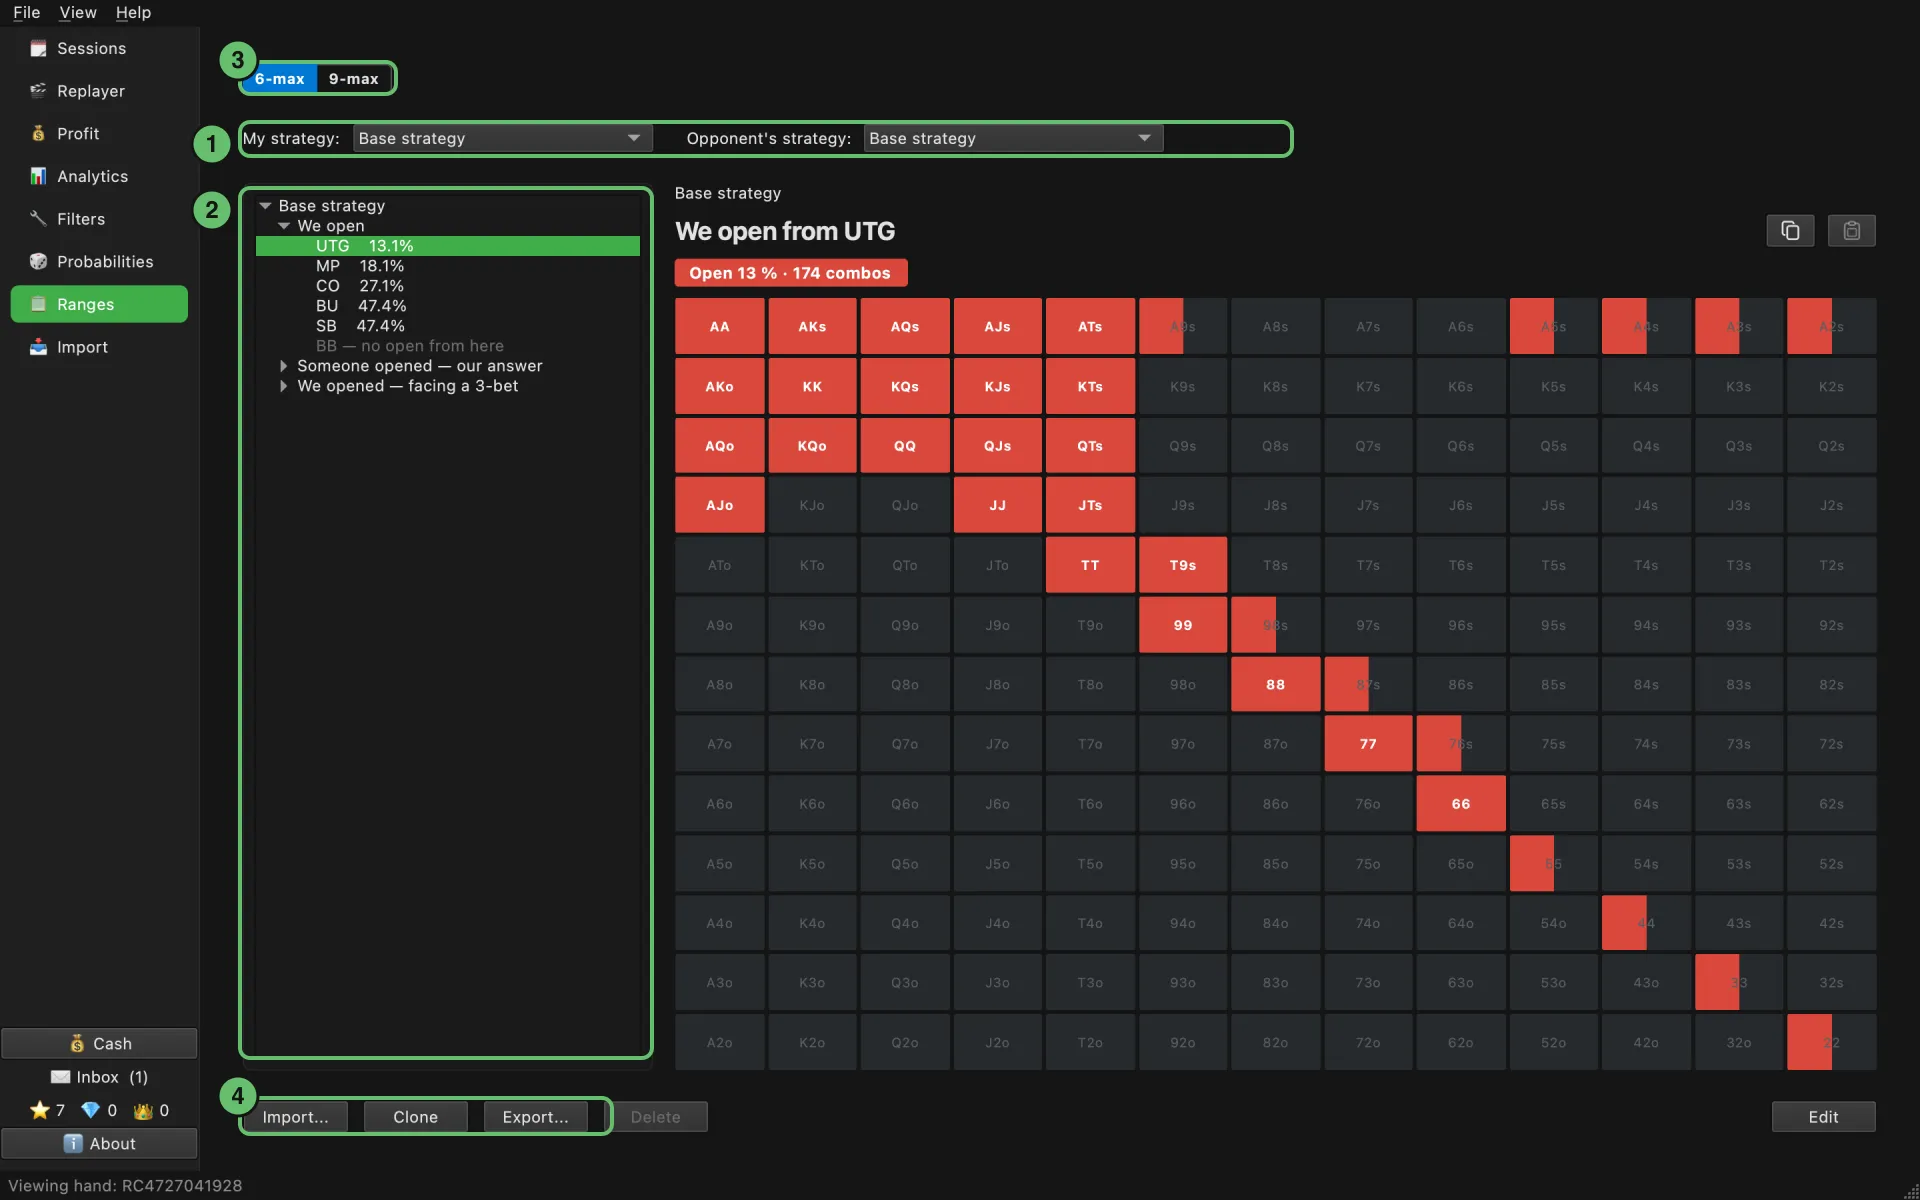The width and height of the screenshot is (1920, 1200).
Task: Open the My strategy dropdown
Action: point(502,138)
